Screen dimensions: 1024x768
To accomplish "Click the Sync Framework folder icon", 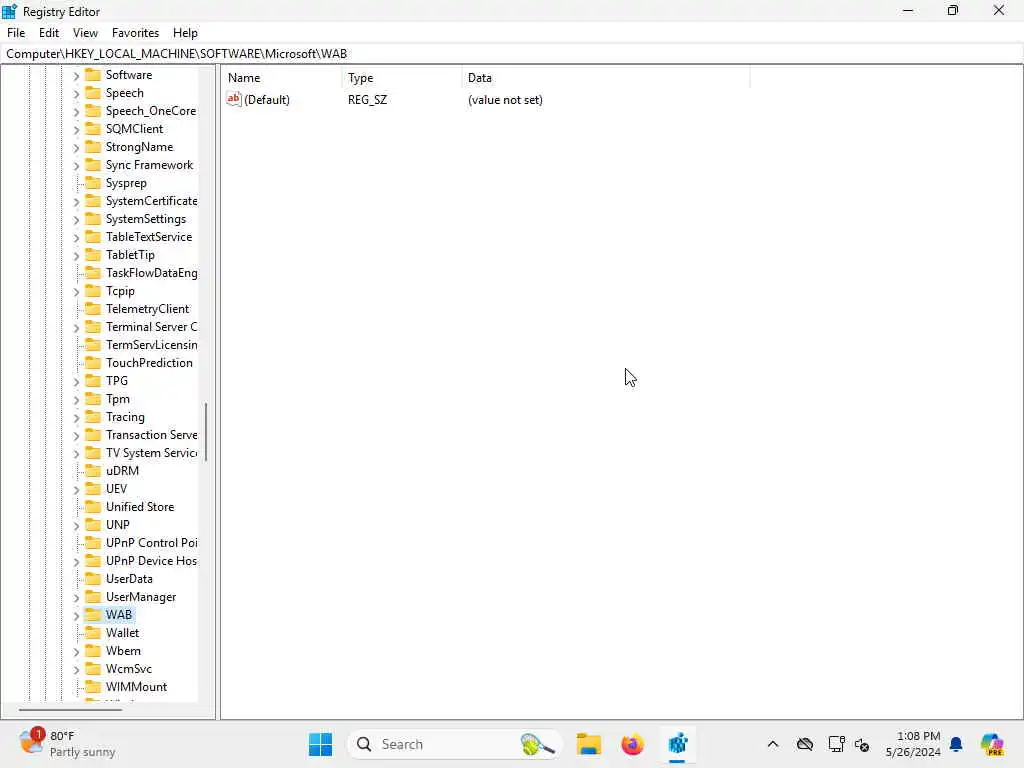I will coord(93,165).
